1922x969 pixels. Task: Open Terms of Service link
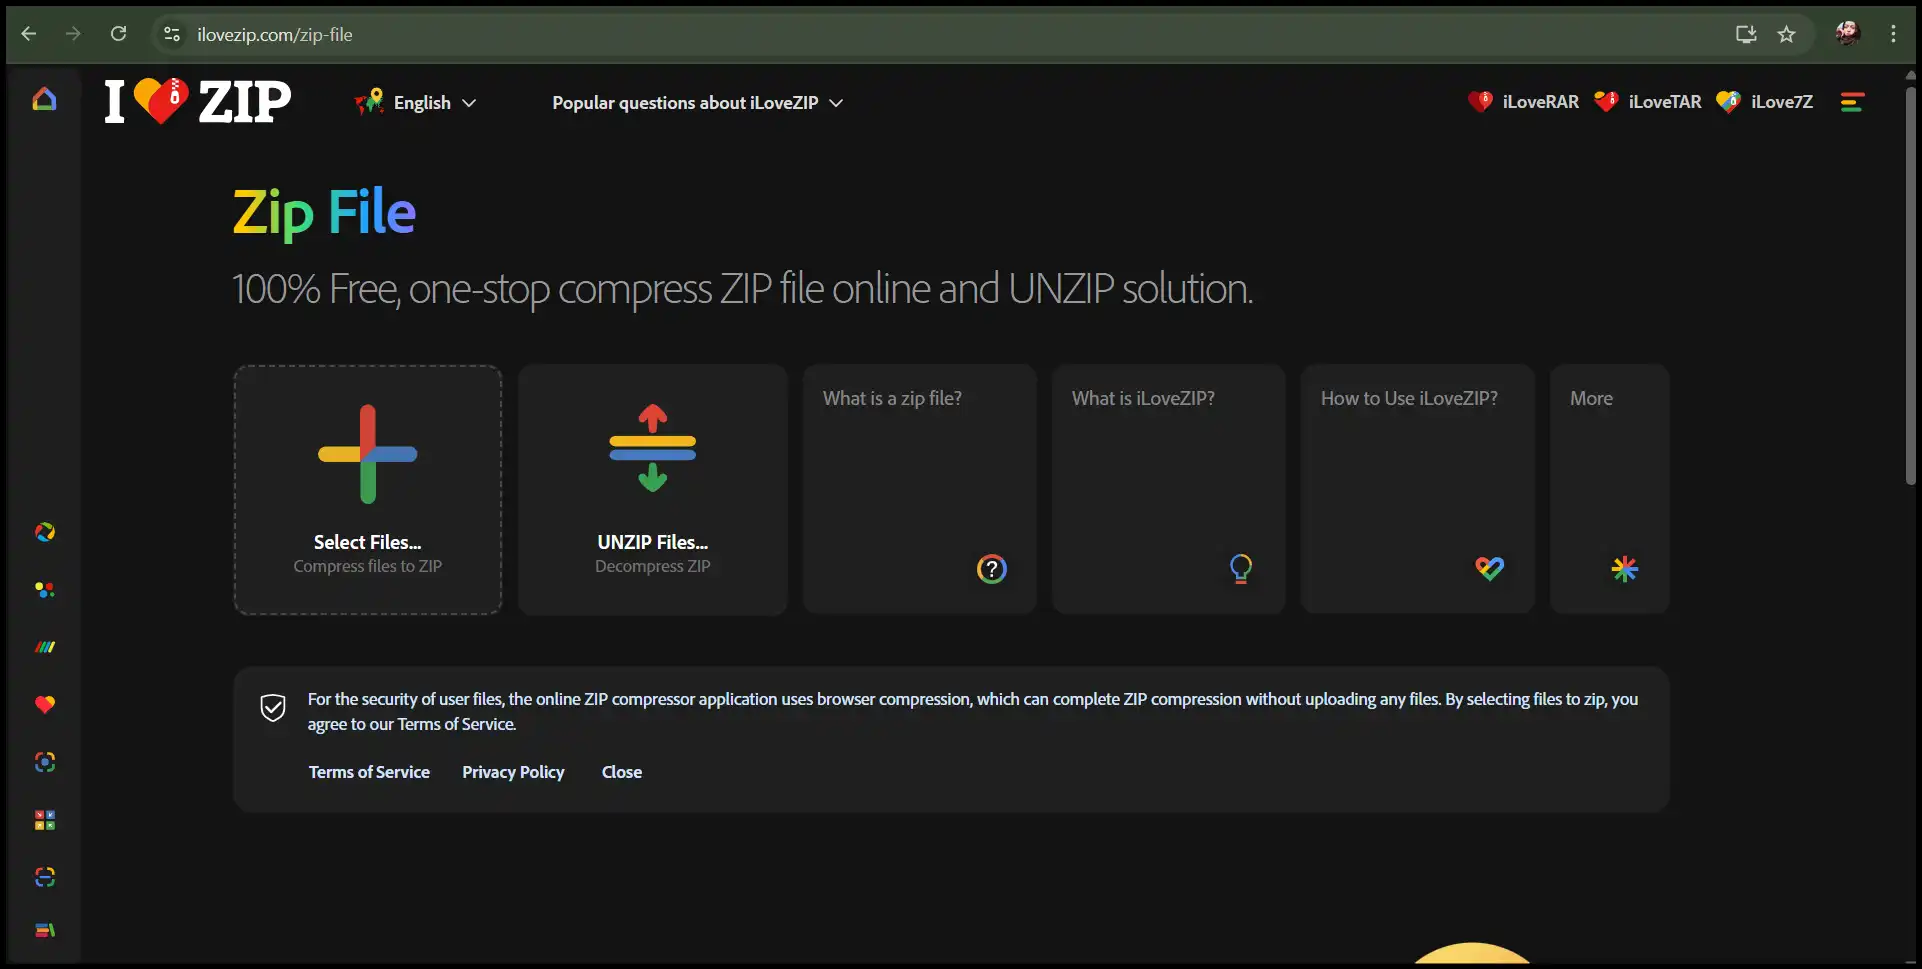[x=369, y=772]
